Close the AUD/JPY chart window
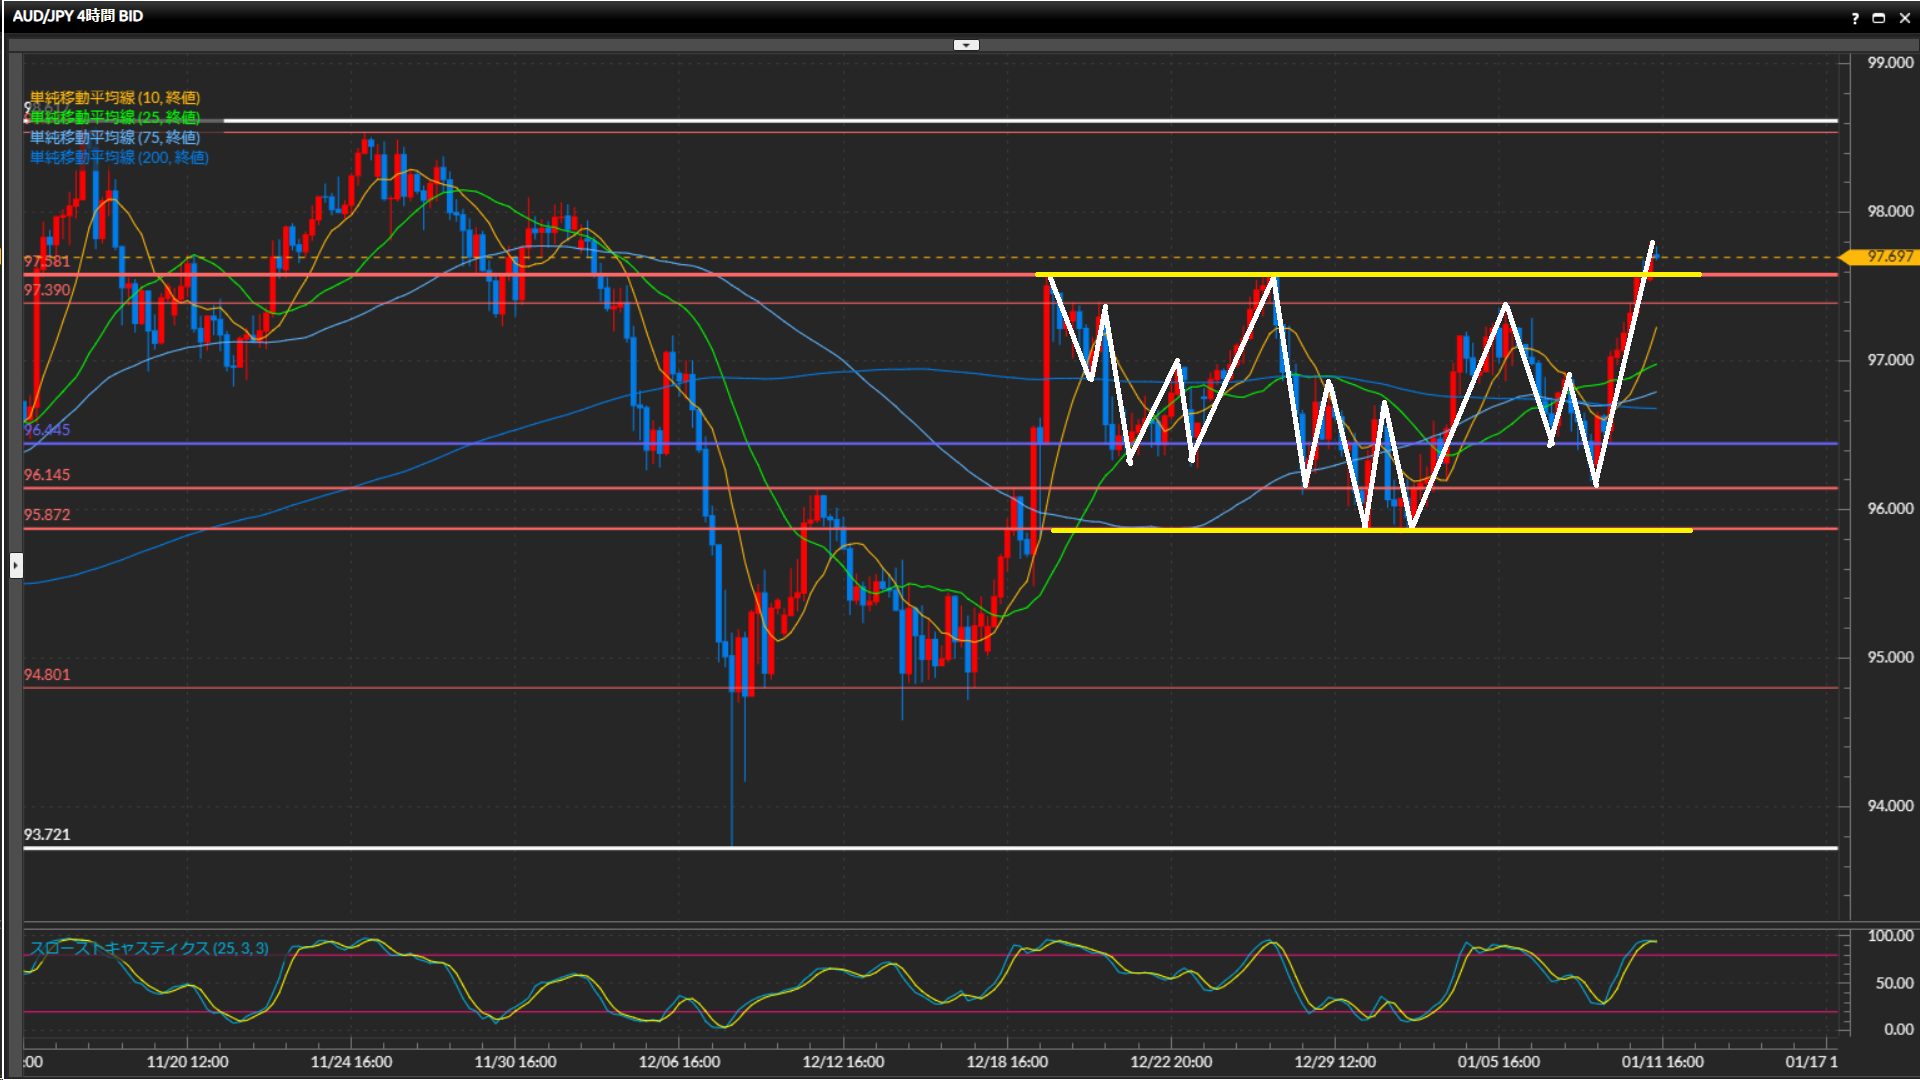 (1904, 18)
